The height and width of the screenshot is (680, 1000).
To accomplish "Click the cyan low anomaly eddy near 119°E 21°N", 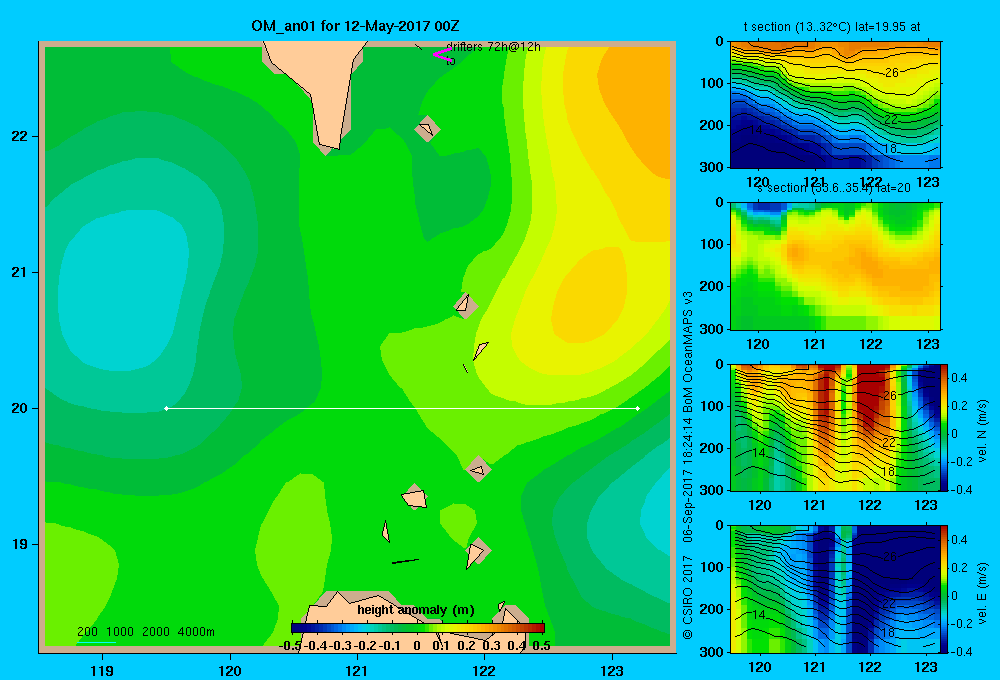I will click(124, 290).
